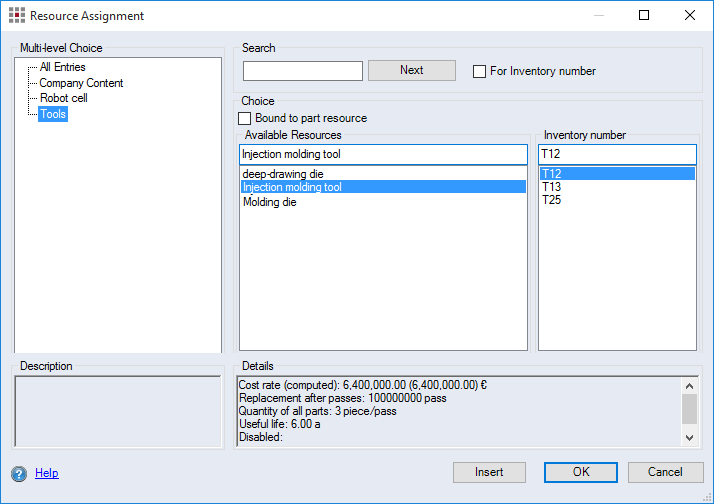Click inside the Description text box
Screen dimensions: 714x504
pyautogui.click(x=117, y=412)
